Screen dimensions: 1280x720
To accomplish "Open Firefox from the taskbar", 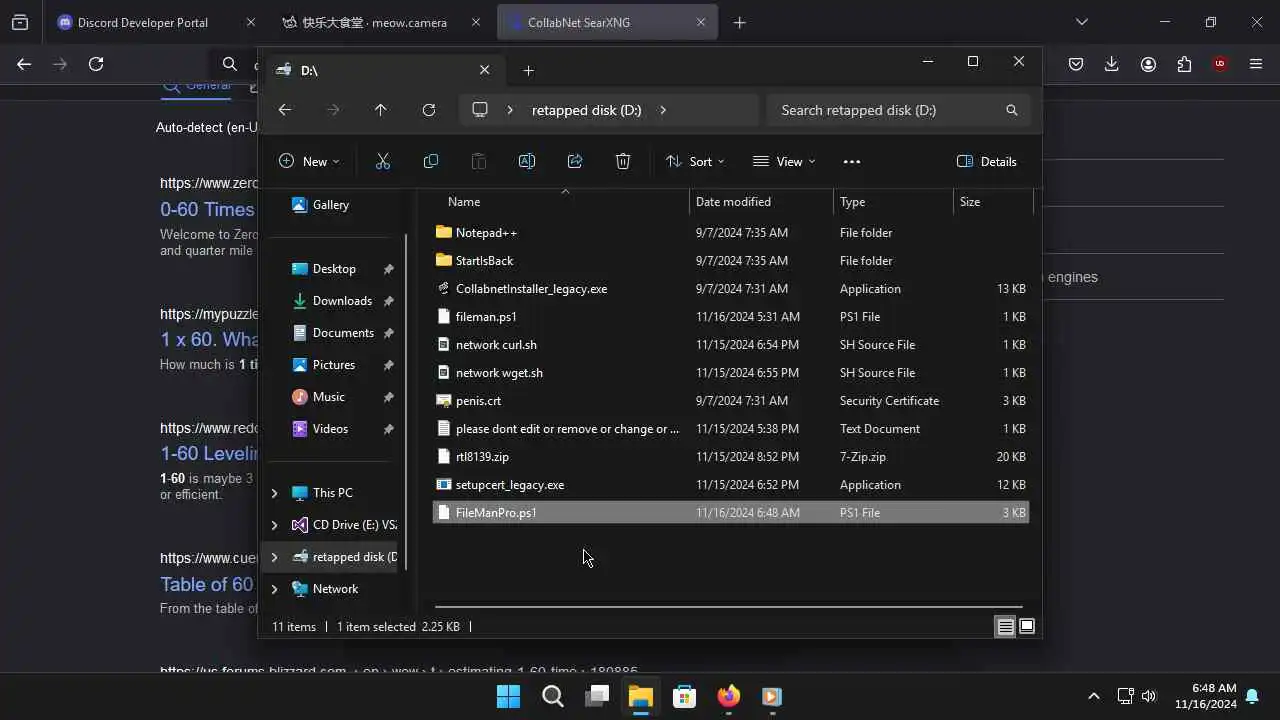I will [x=729, y=696].
